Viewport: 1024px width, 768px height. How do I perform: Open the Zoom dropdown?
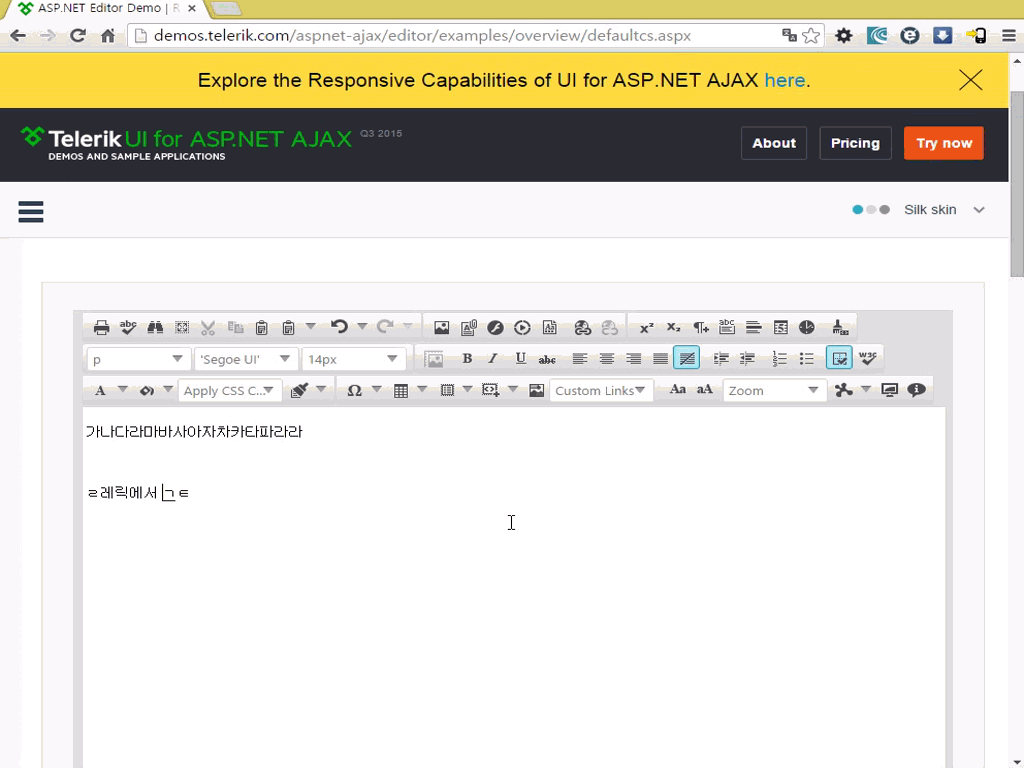point(774,391)
